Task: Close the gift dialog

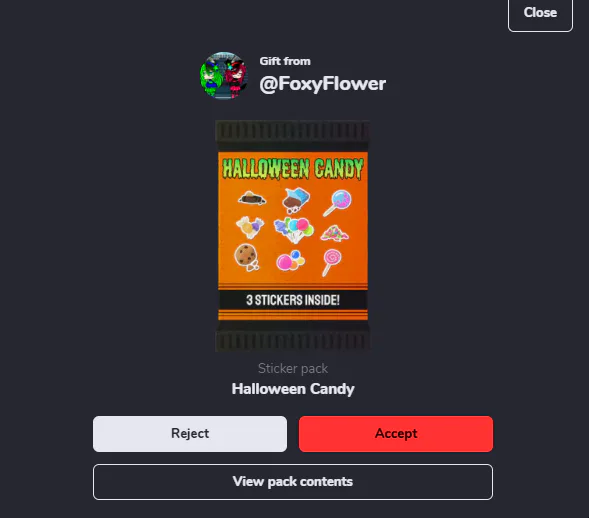Action: coord(540,13)
